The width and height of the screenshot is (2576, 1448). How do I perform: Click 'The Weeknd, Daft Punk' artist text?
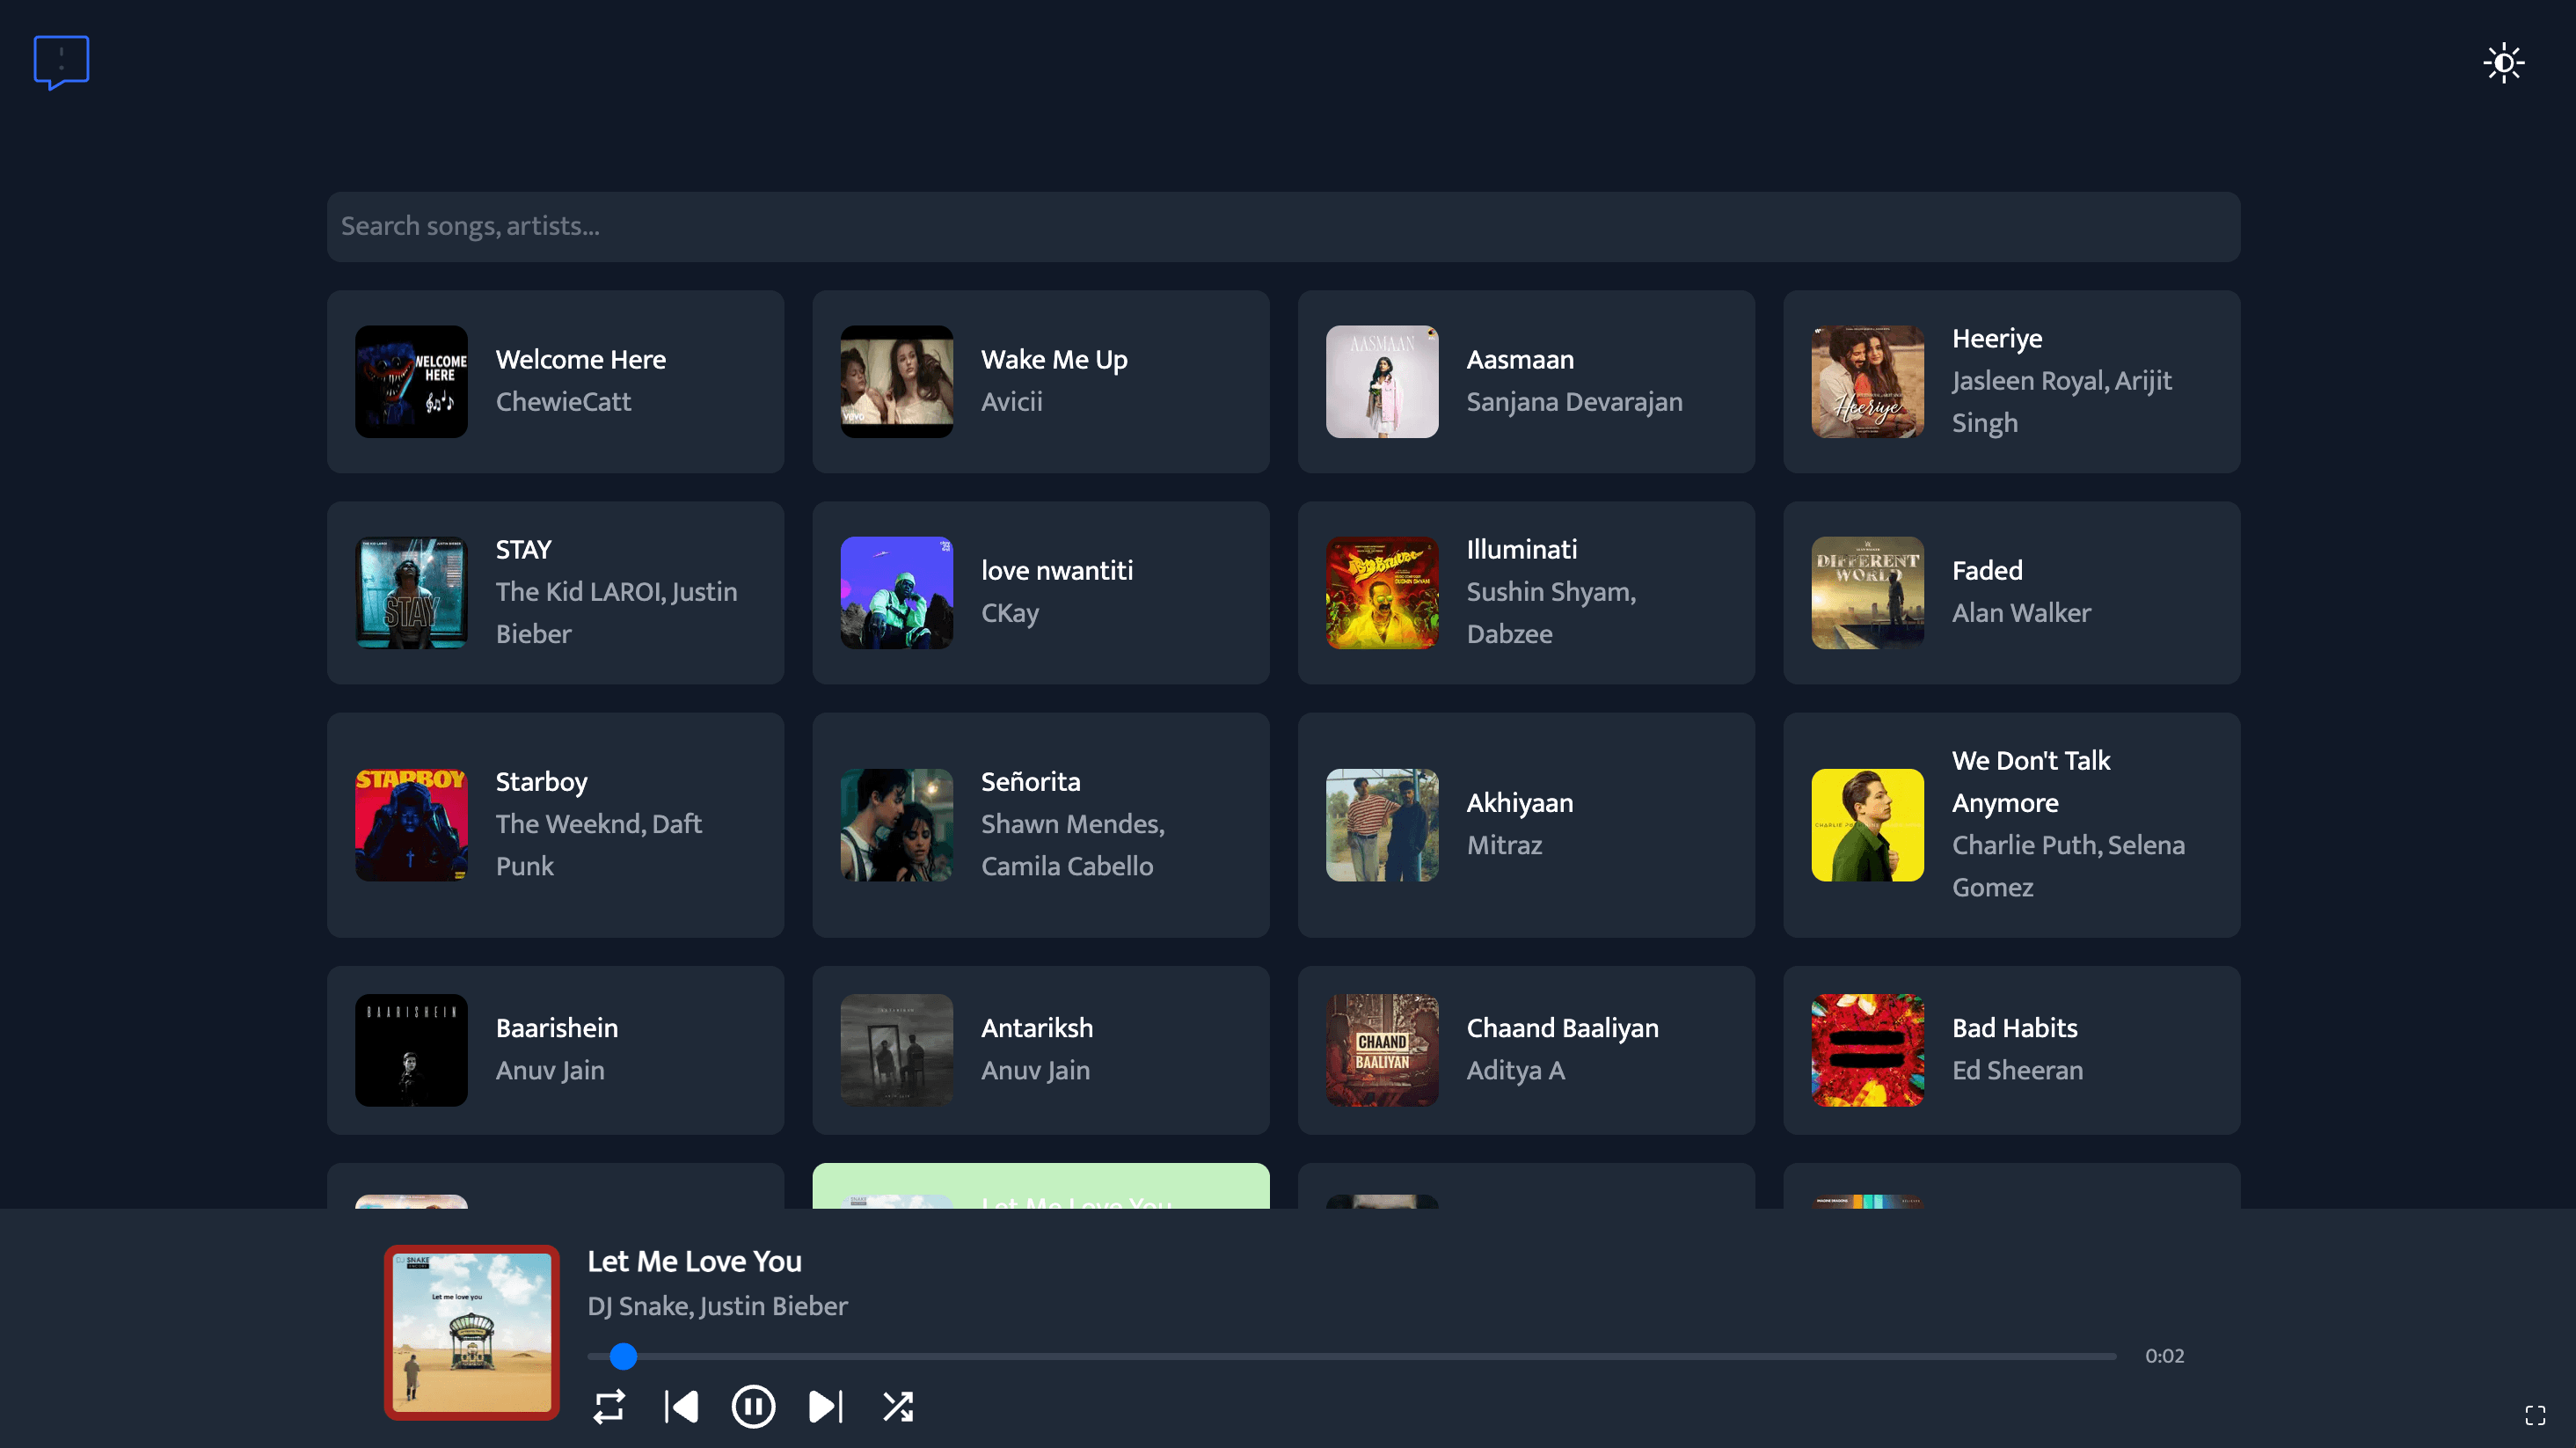point(598,845)
